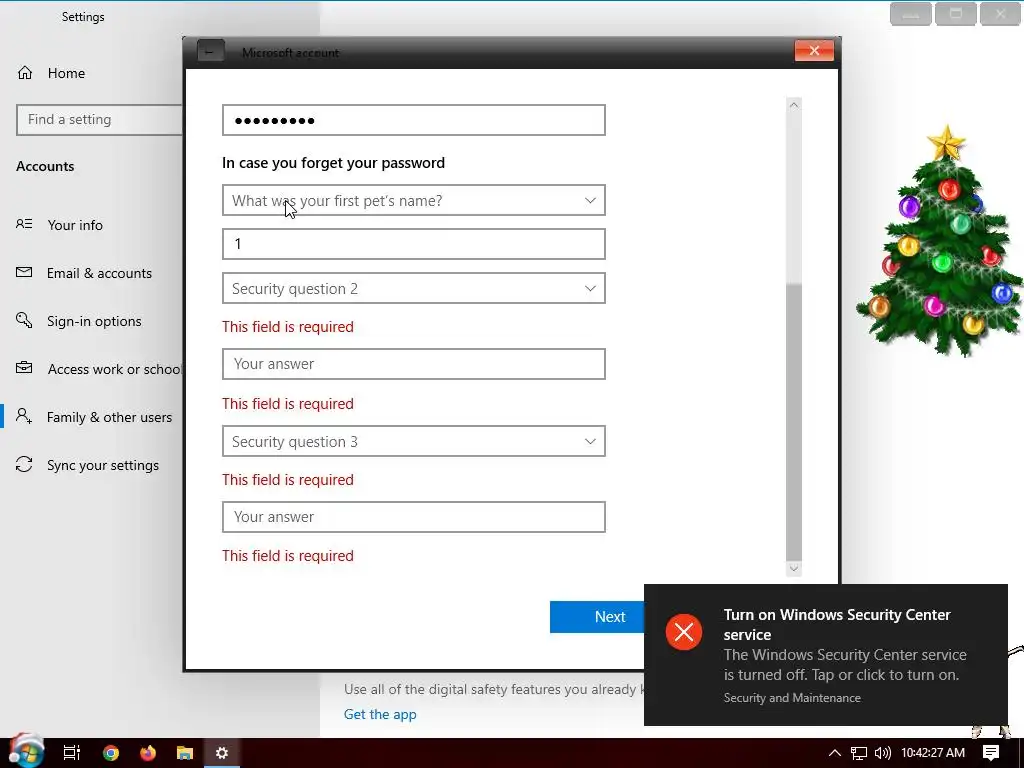The height and width of the screenshot is (768, 1024).
Task: Expand the Security question 3 dropdown
Action: click(x=413, y=441)
